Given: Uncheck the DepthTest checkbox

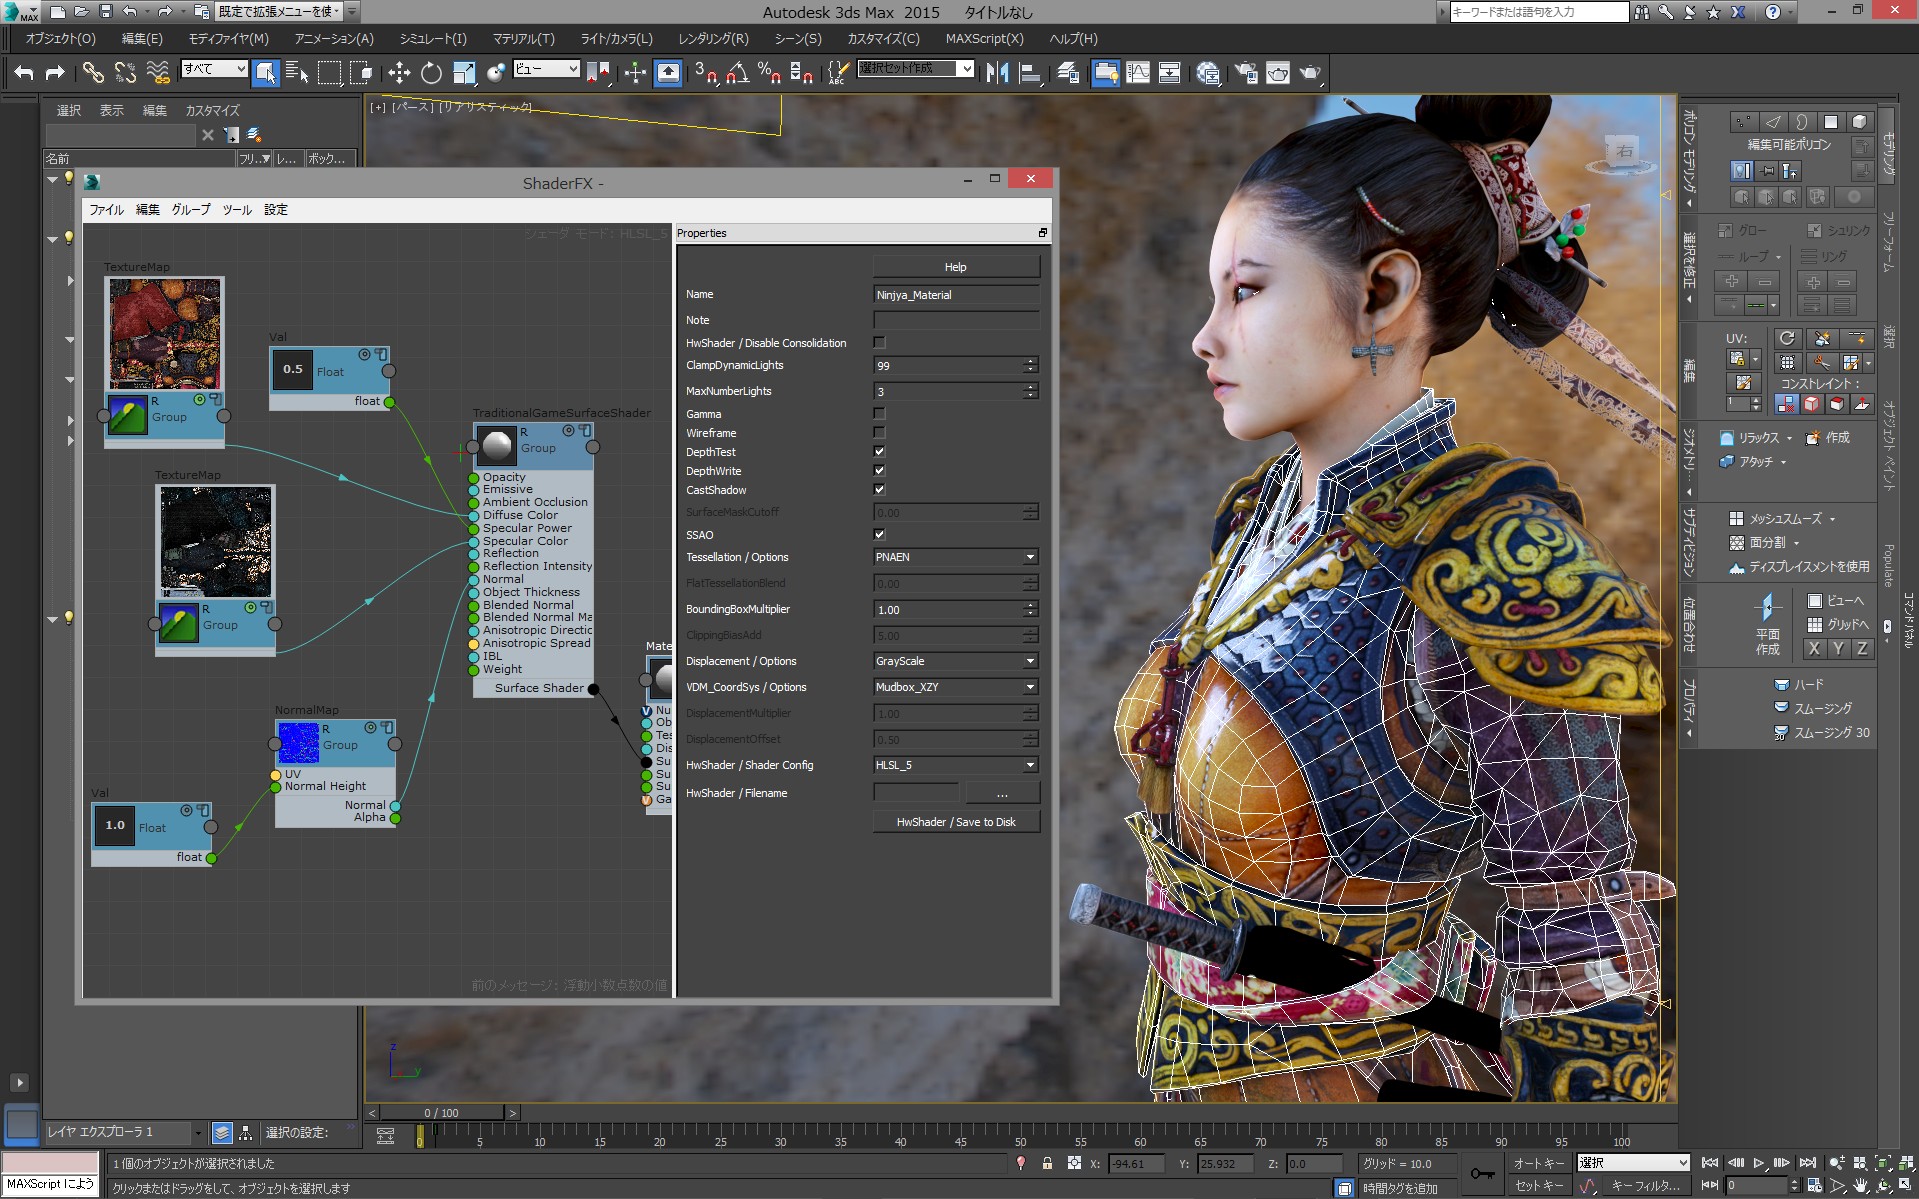Looking at the screenshot, I should pyautogui.click(x=879, y=451).
